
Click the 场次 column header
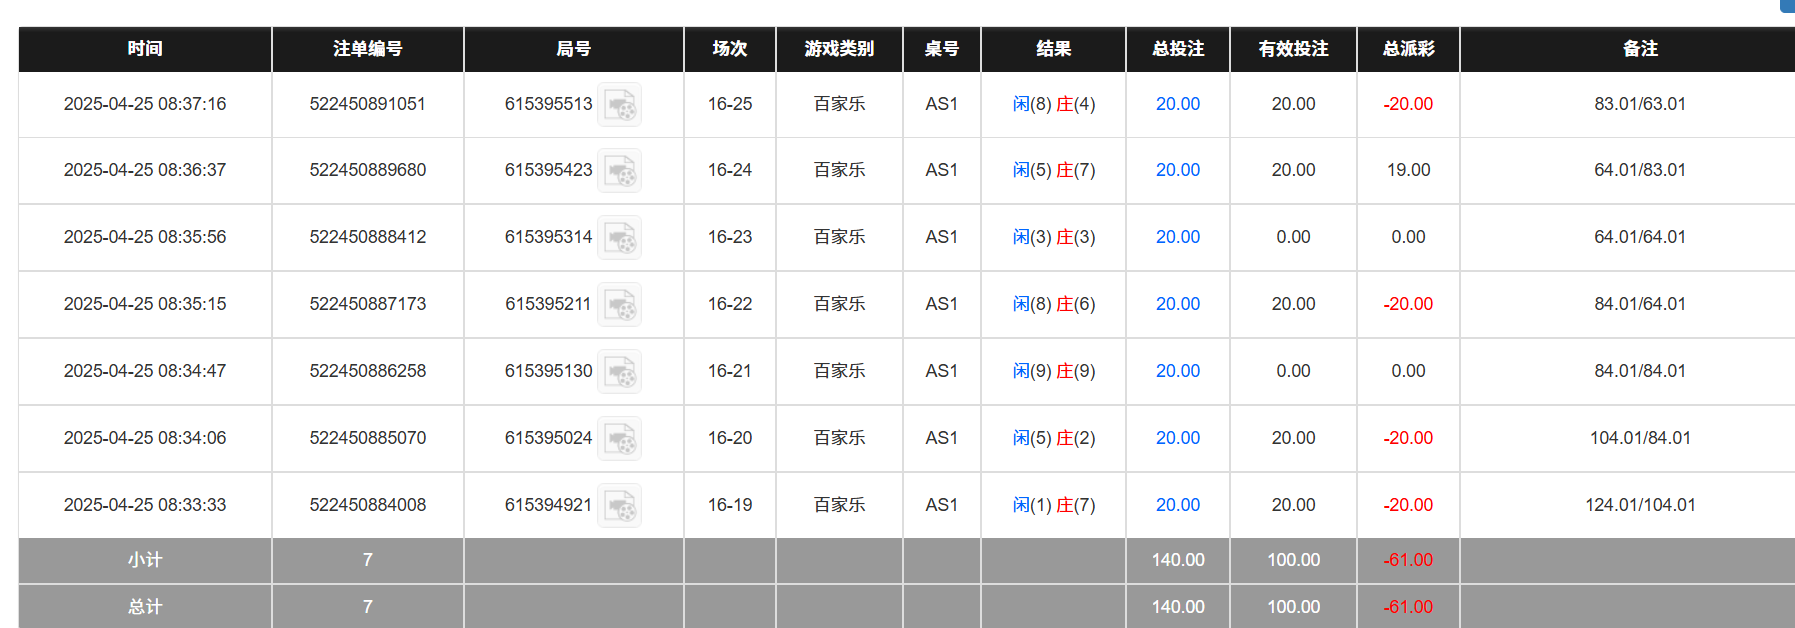click(x=730, y=48)
